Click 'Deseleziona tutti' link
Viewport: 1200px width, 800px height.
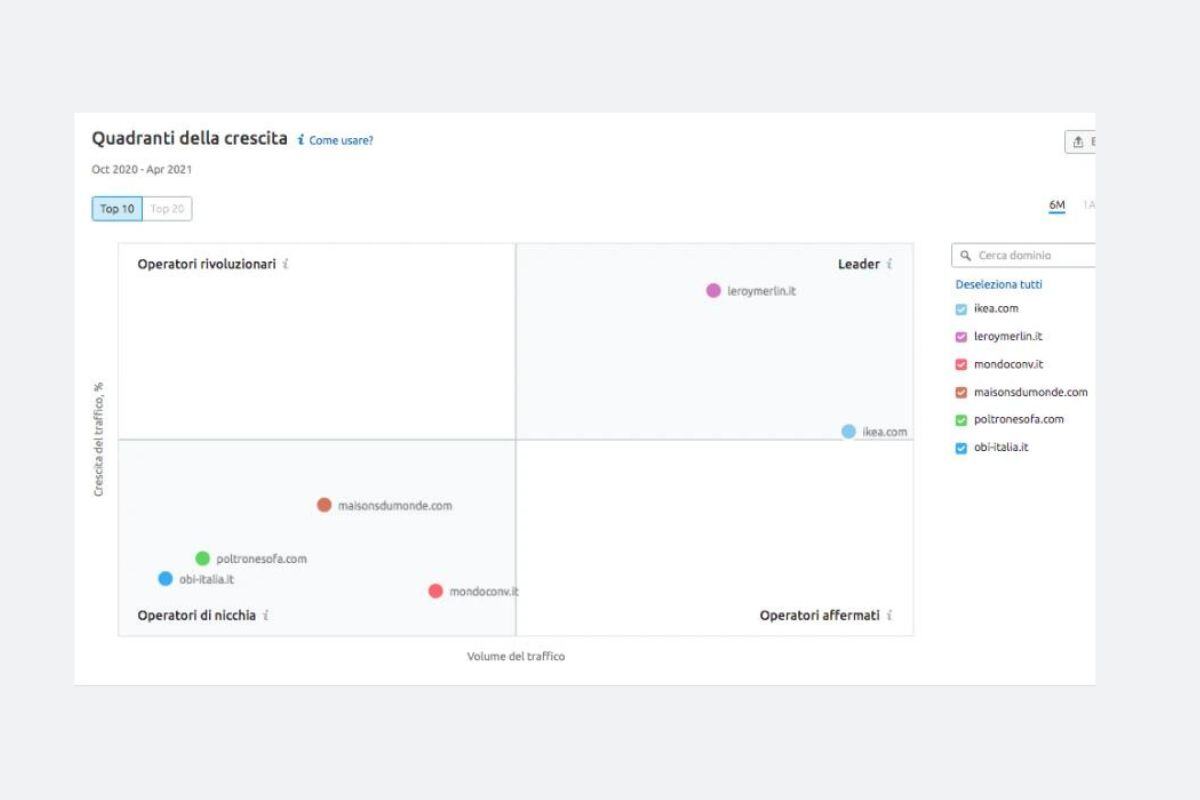[999, 284]
